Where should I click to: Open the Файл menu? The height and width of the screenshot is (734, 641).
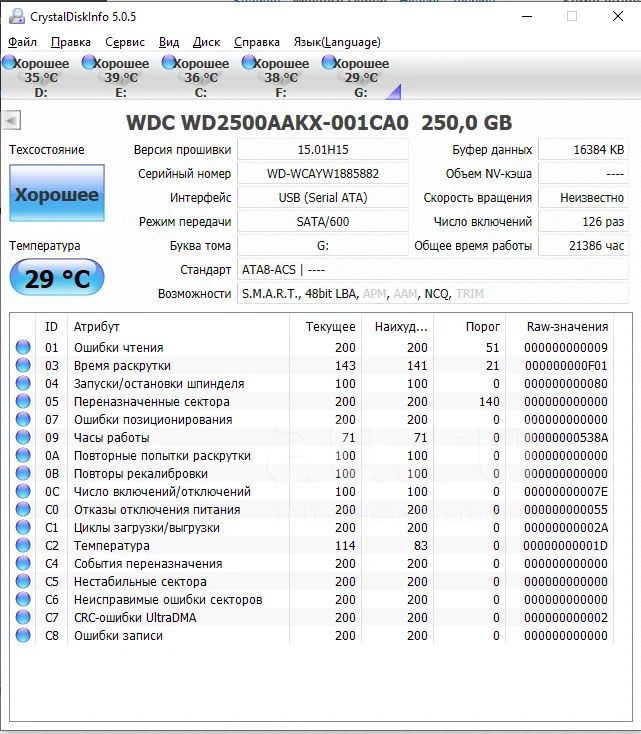point(22,42)
